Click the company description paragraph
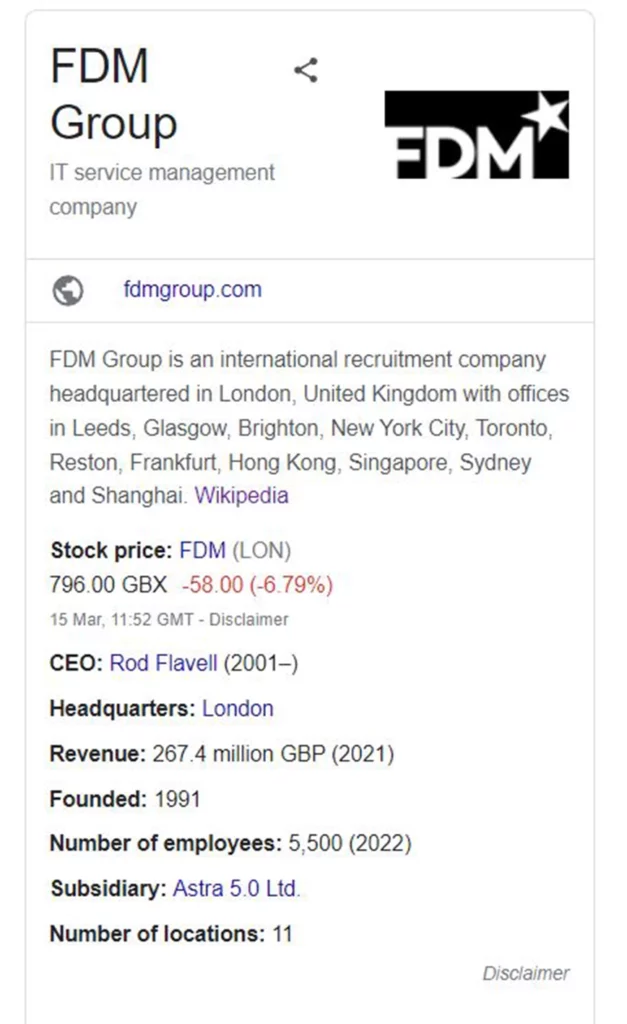Screen dimensions: 627x1024 point(310,427)
